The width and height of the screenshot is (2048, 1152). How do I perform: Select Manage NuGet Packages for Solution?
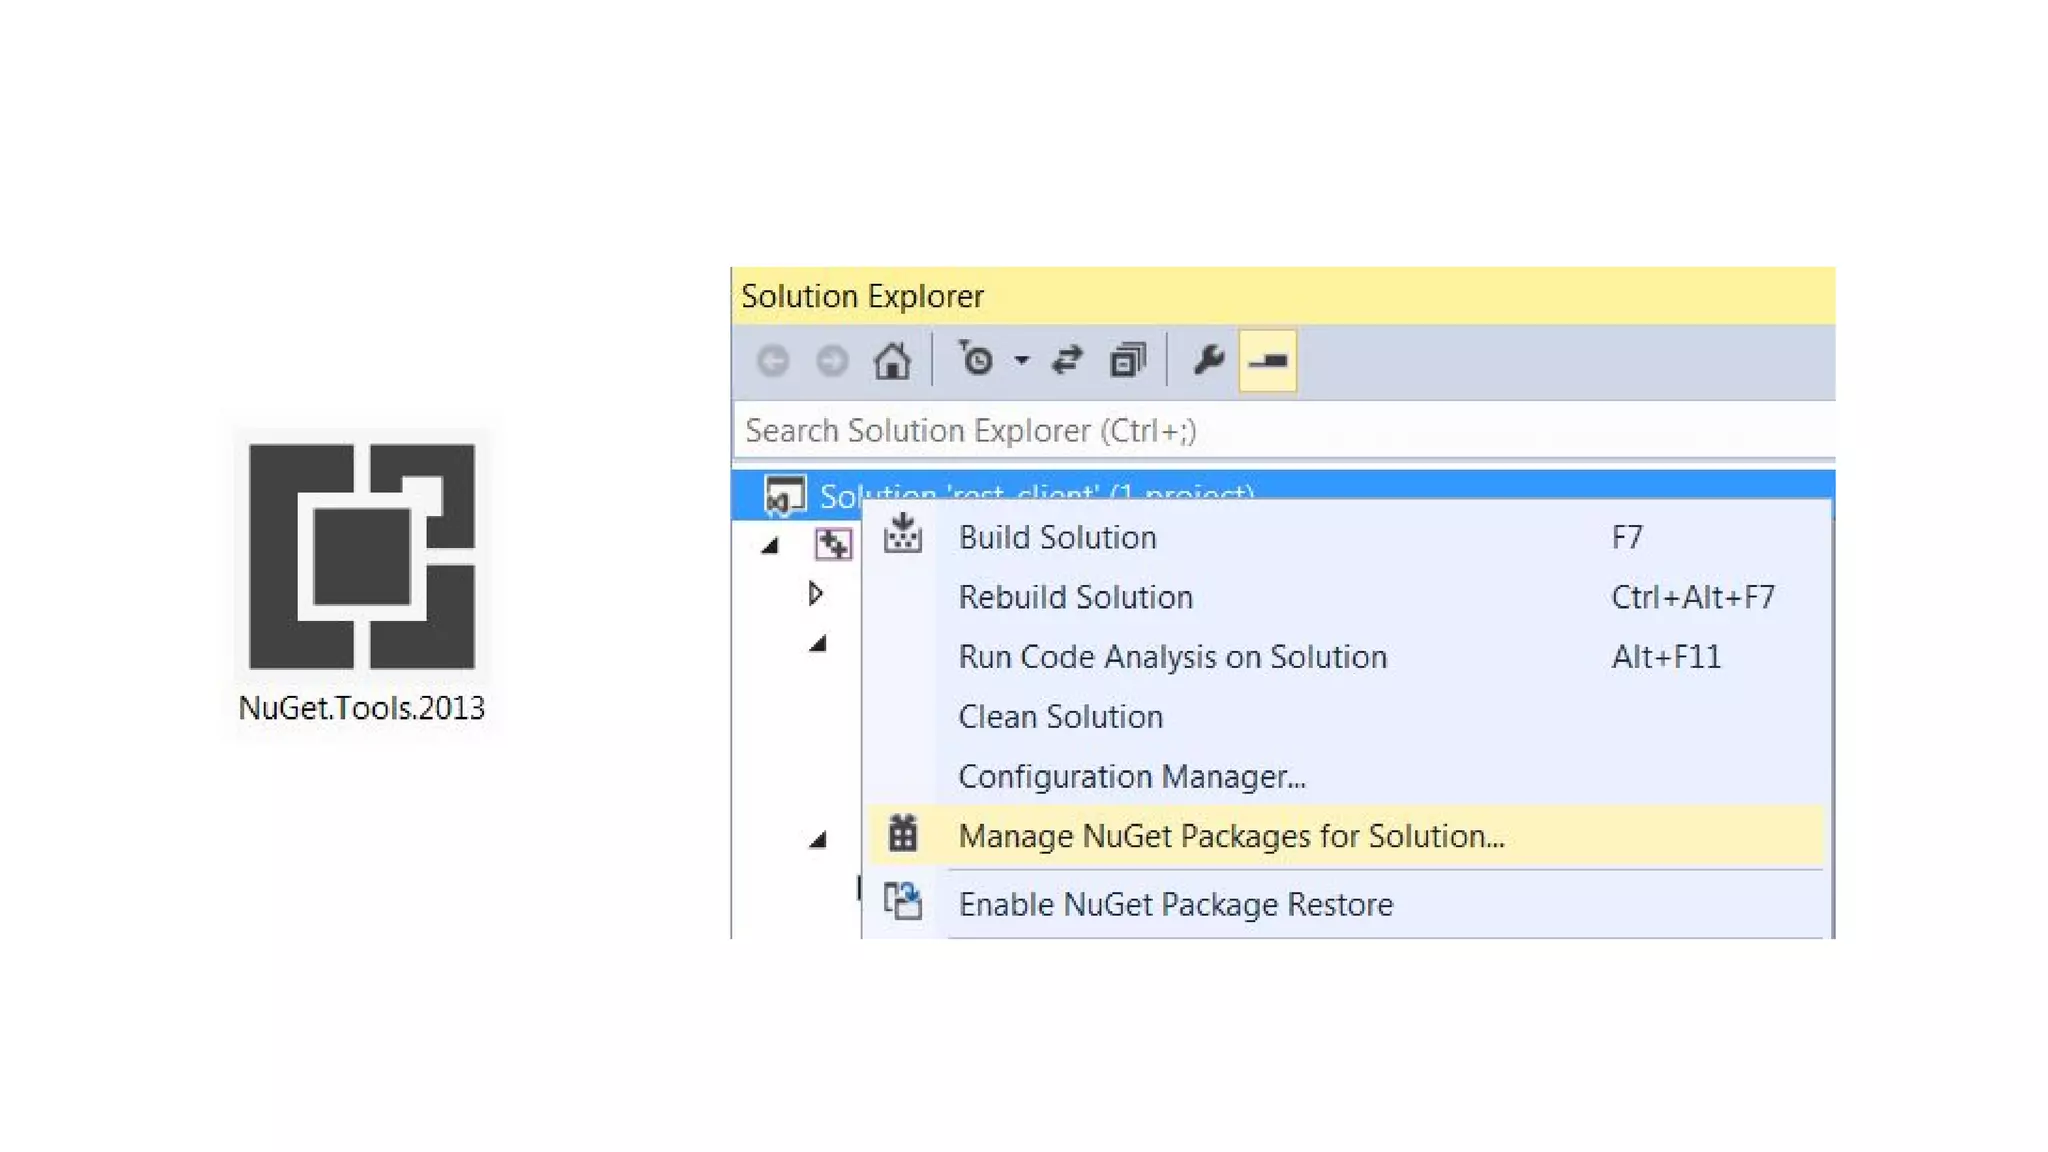point(1230,836)
